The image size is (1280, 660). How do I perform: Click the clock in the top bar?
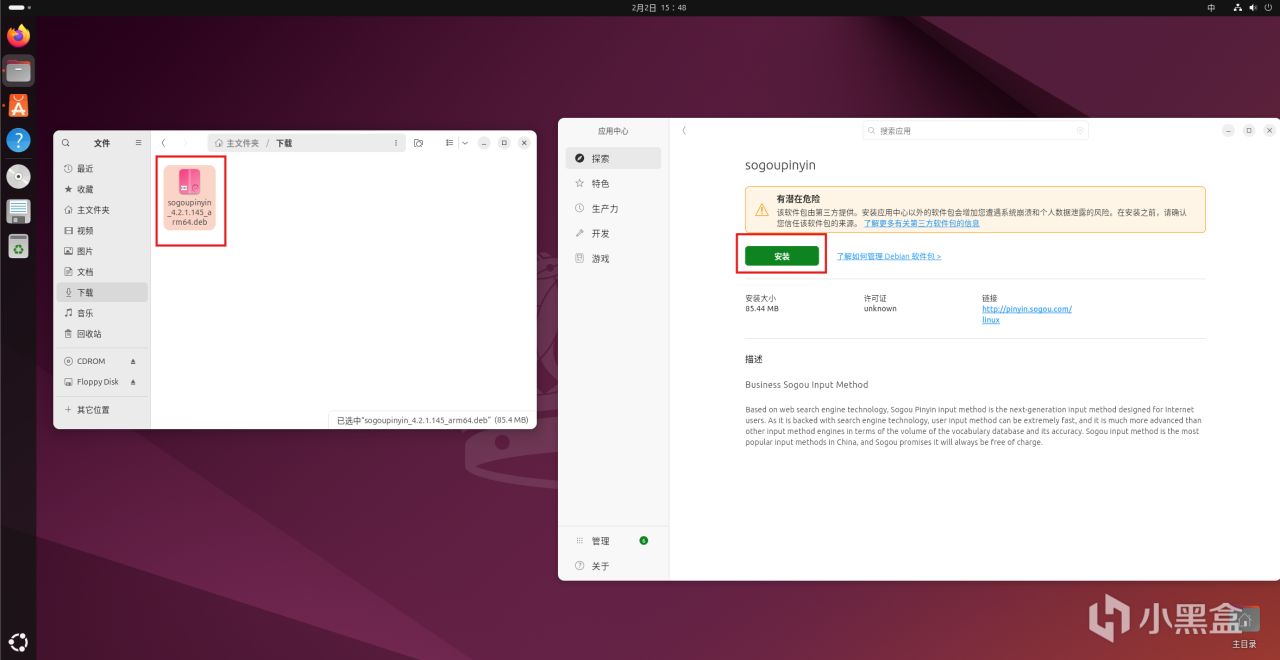(x=659, y=7)
